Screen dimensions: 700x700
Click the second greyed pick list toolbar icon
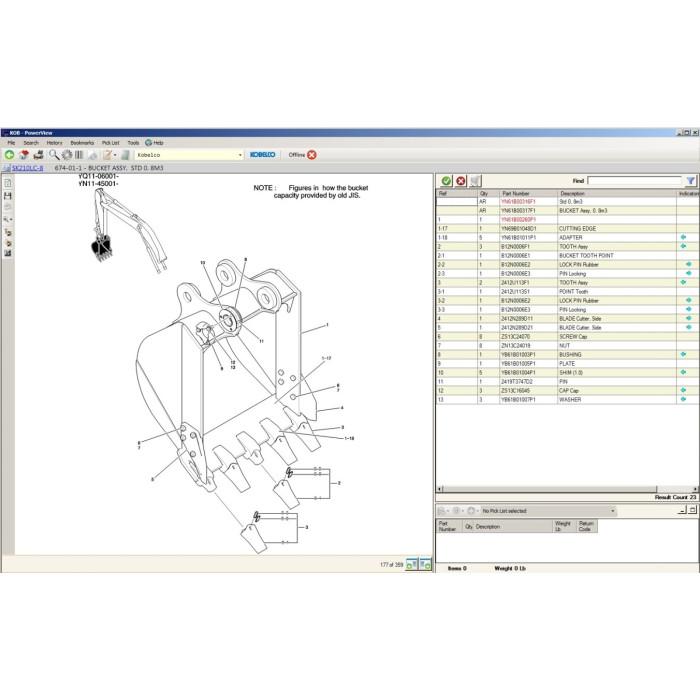(x=456, y=511)
